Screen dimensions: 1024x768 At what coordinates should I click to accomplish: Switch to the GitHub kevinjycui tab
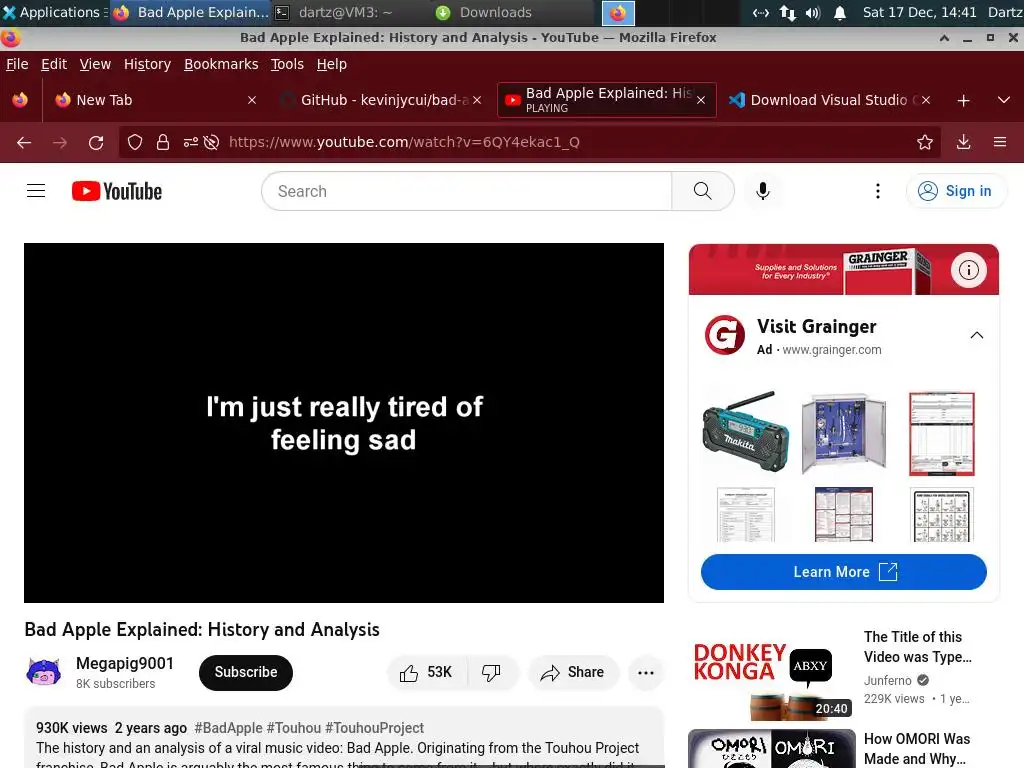click(x=382, y=100)
